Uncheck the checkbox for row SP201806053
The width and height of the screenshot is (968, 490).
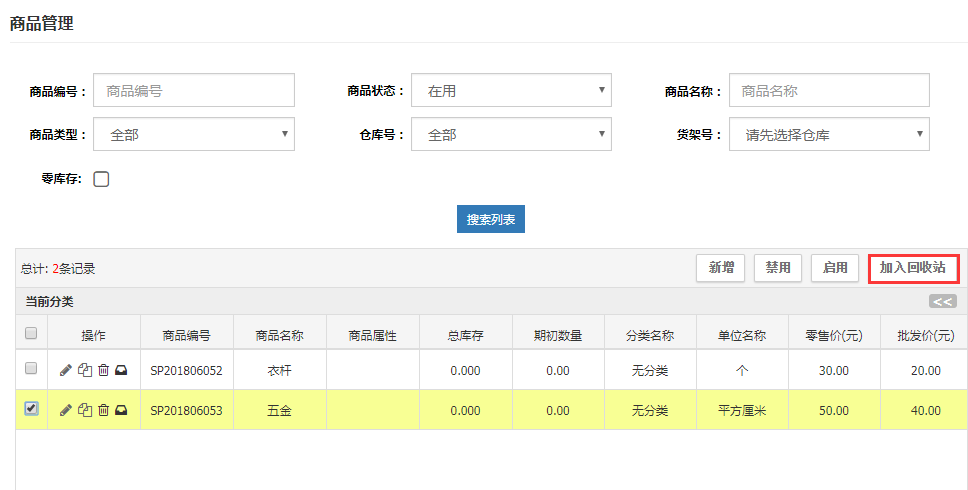point(31,409)
